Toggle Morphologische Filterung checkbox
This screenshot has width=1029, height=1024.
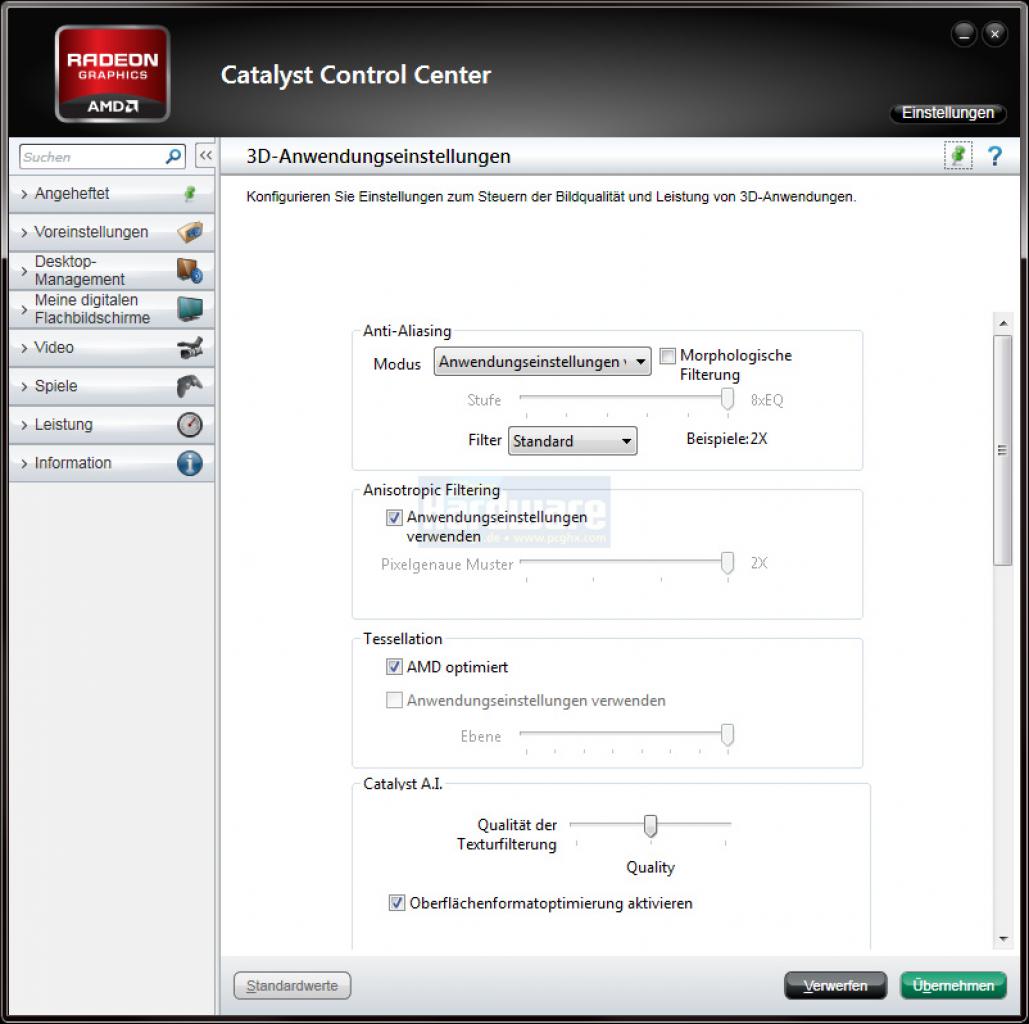[x=667, y=356]
